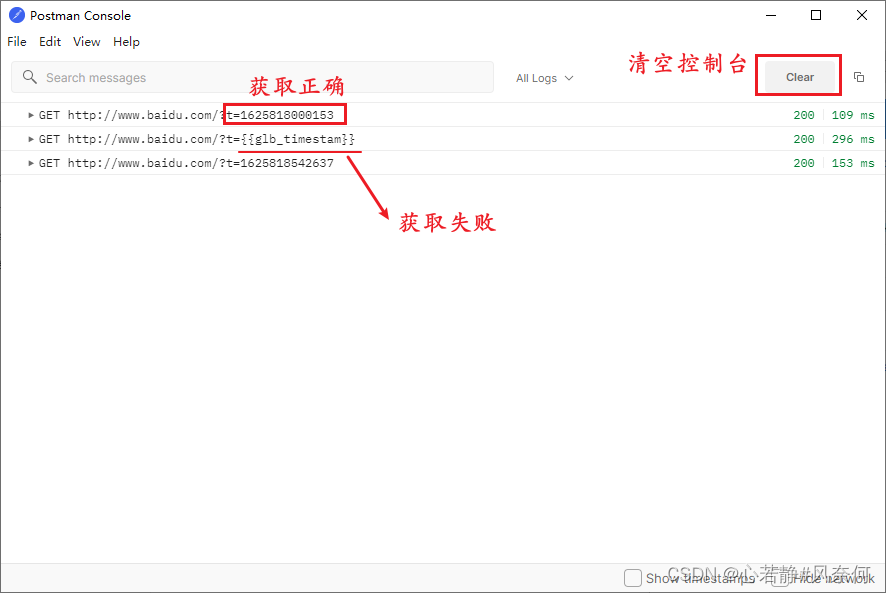Click the 200 status of the 153 ms request
886x593 pixels.
pyautogui.click(x=804, y=163)
